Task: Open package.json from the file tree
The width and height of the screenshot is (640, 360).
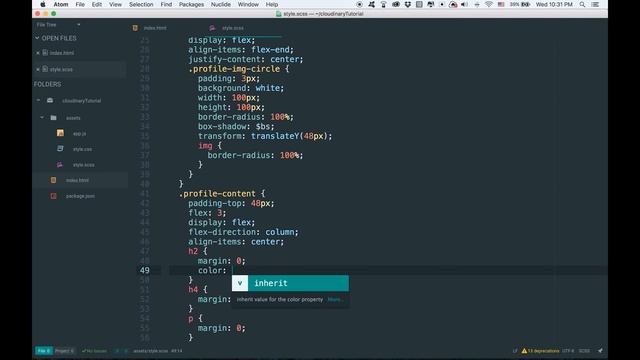Action: [x=80, y=196]
